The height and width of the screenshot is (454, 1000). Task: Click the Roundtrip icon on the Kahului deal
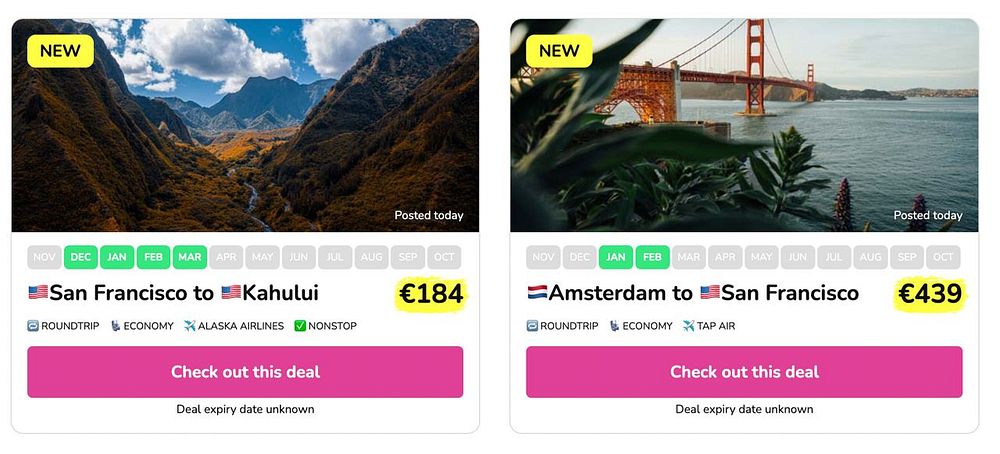33,326
